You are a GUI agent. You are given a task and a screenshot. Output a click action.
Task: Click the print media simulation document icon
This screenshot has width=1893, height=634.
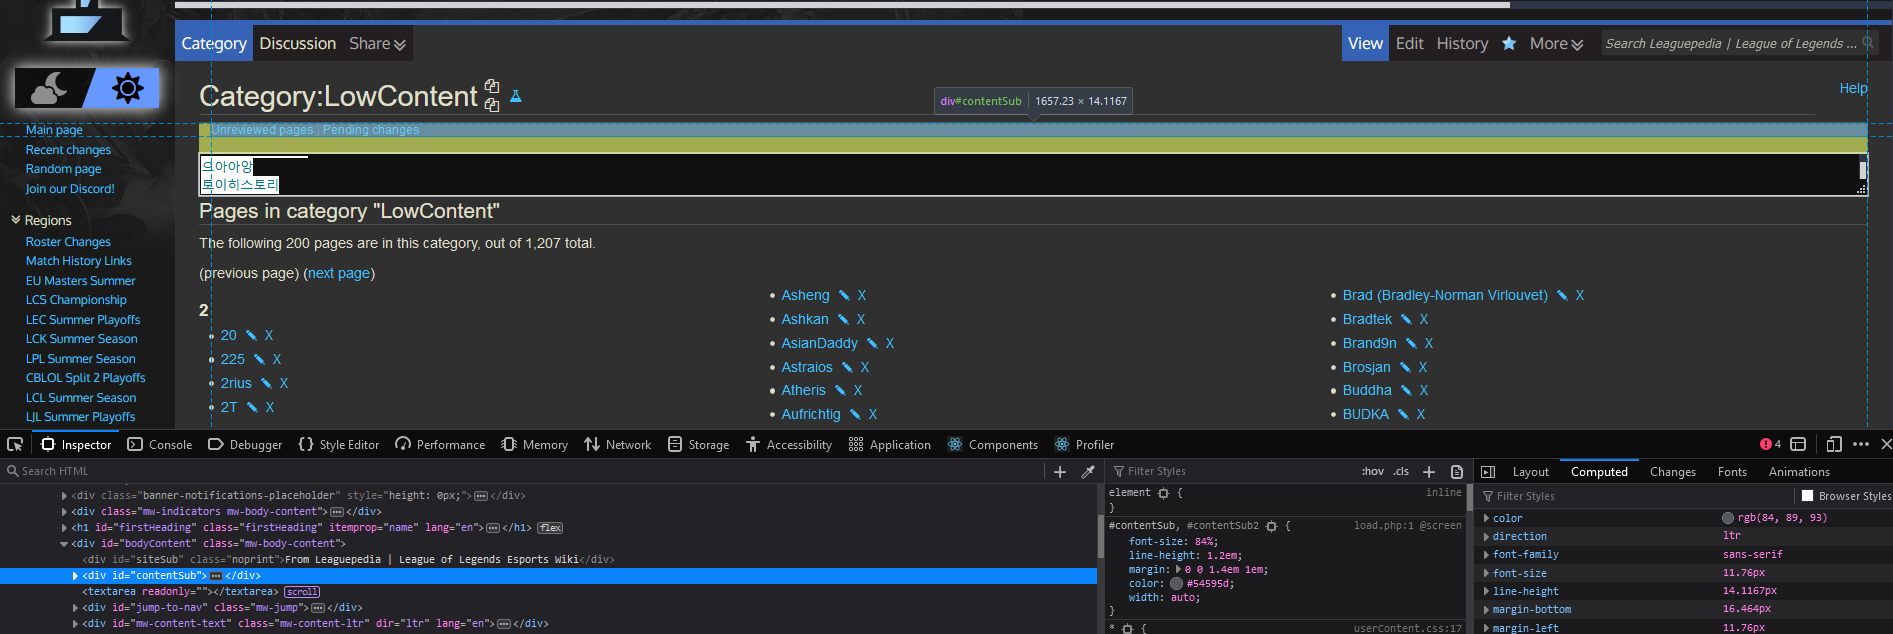(1457, 472)
